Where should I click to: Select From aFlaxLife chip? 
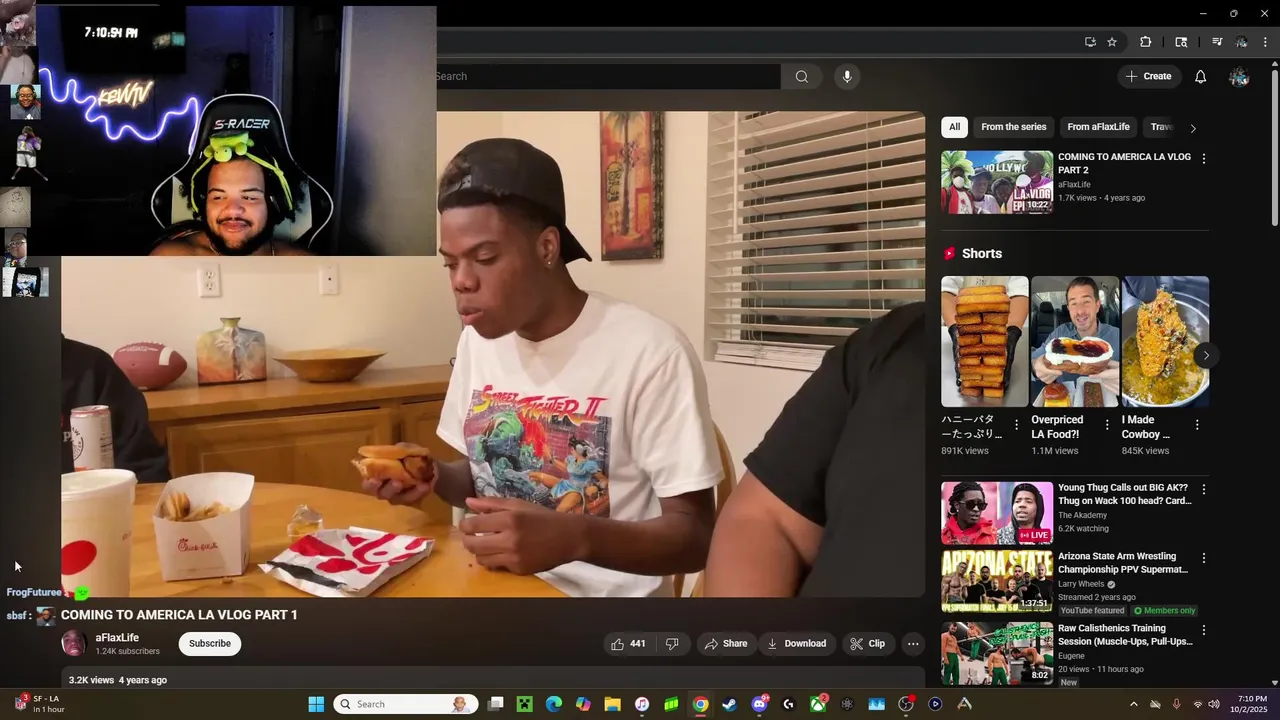click(1098, 127)
